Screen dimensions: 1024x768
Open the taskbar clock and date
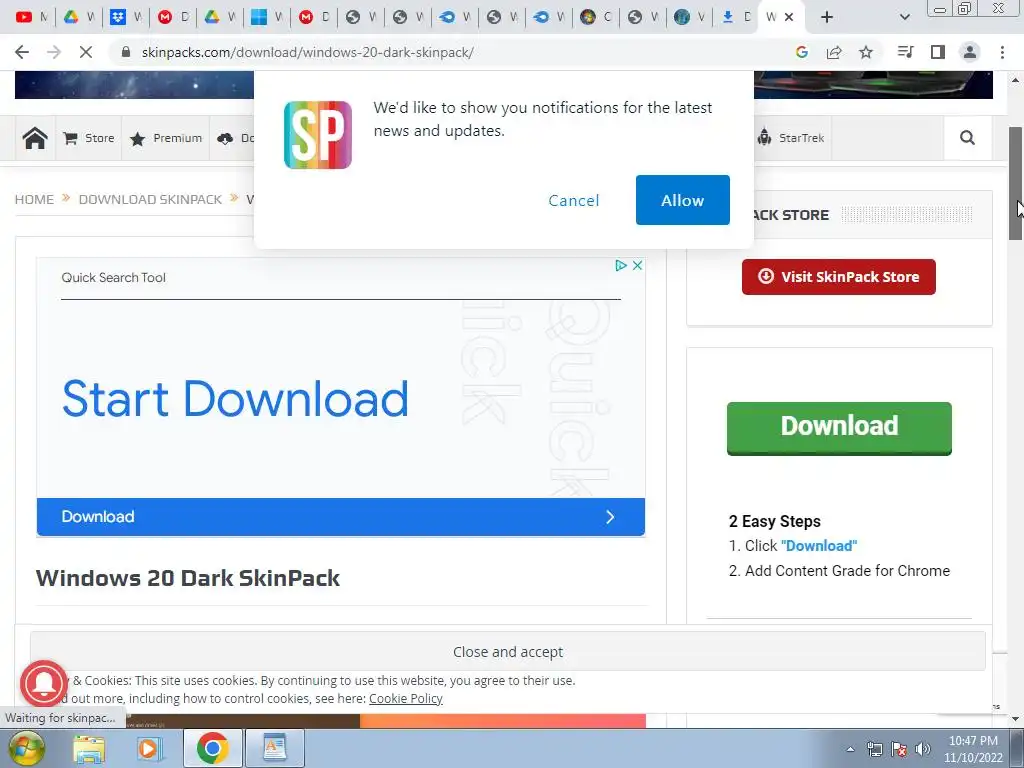tap(973, 749)
